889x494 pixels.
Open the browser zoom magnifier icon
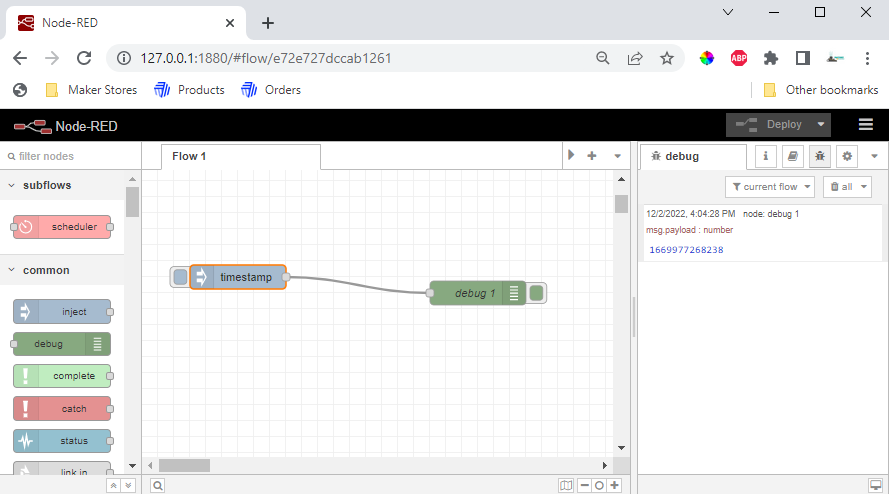click(x=603, y=58)
